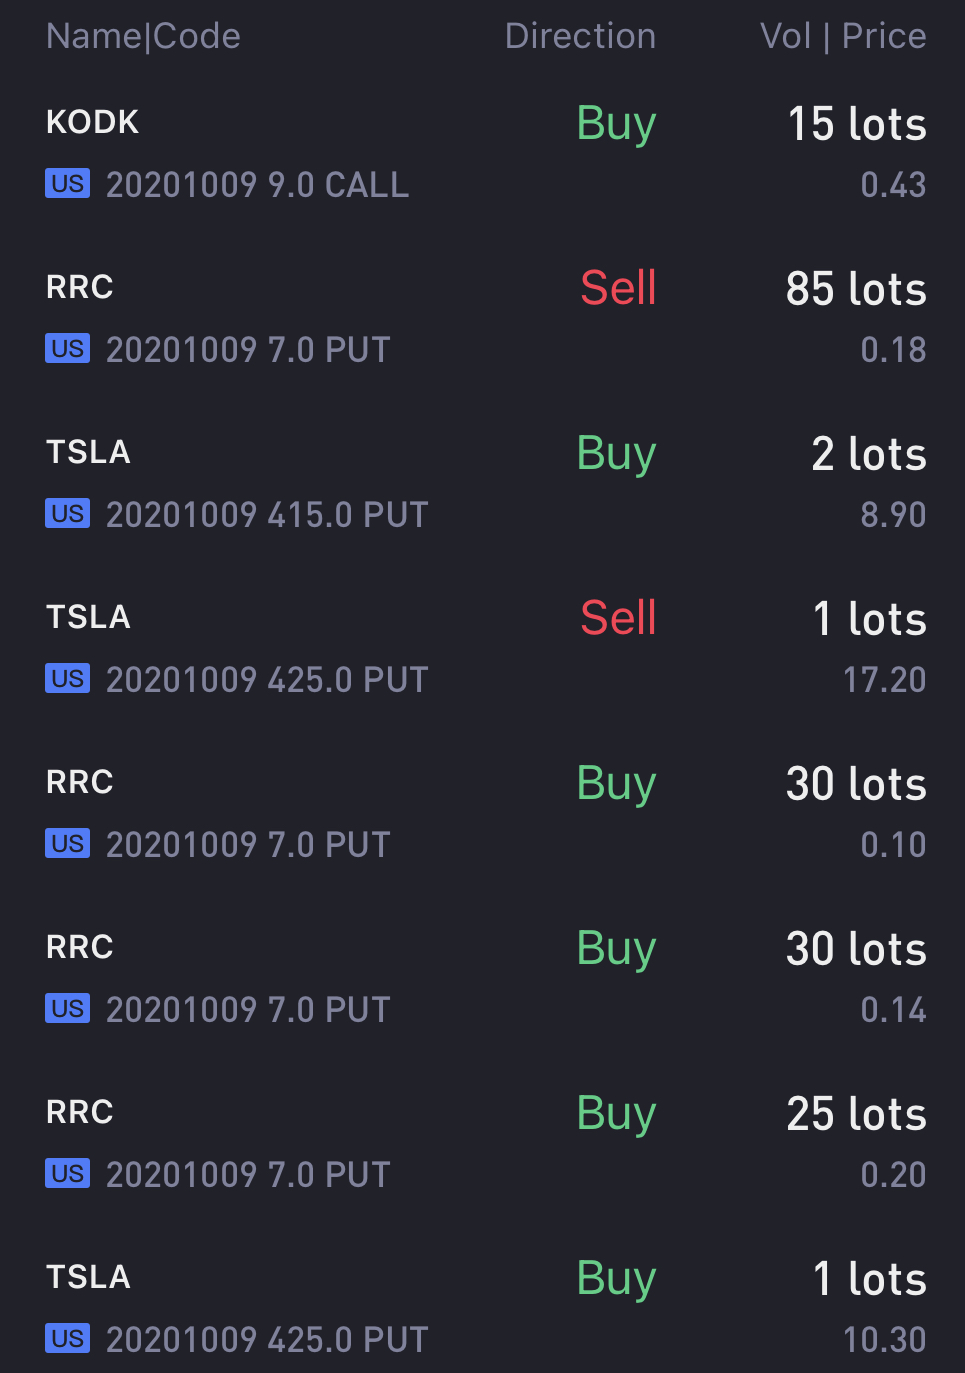Click the US badge on KODK row
The height and width of the screenshot is (1373, 965).
(x=67, y=184)
